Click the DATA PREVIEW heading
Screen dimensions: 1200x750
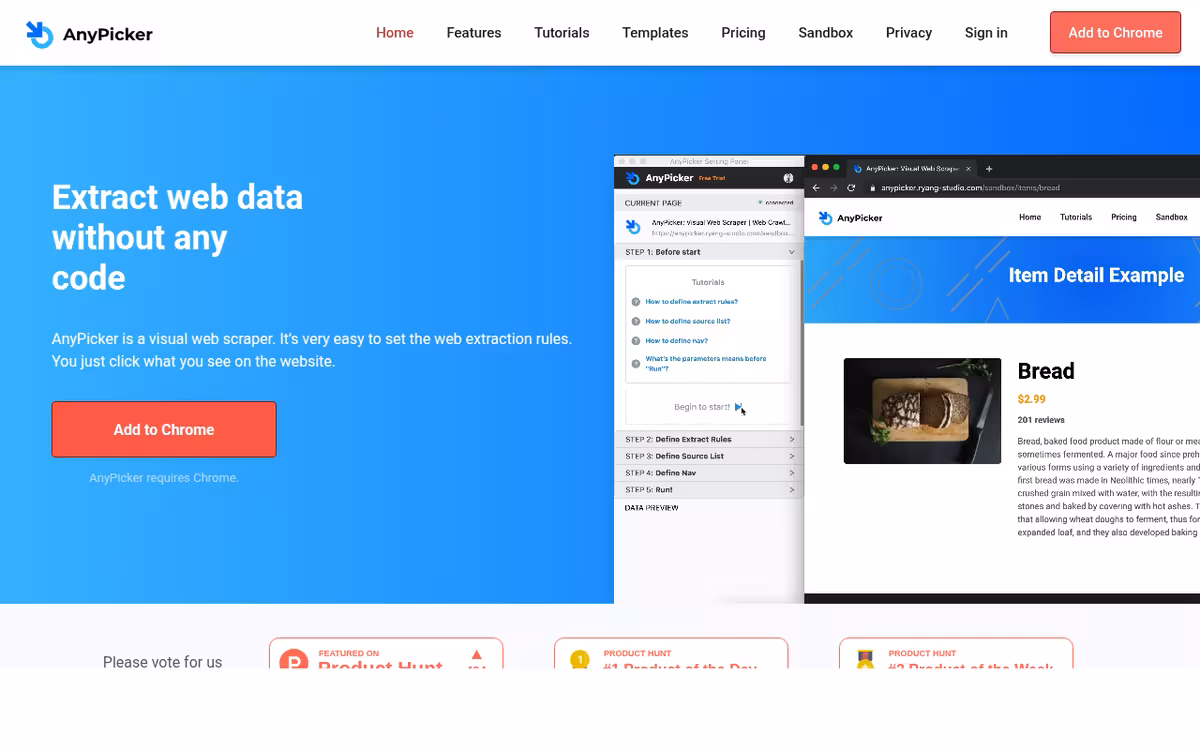point(652,508)
